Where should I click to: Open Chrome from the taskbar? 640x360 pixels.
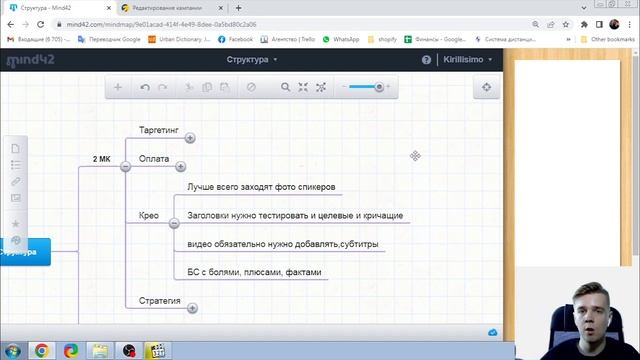click(41, 351)
